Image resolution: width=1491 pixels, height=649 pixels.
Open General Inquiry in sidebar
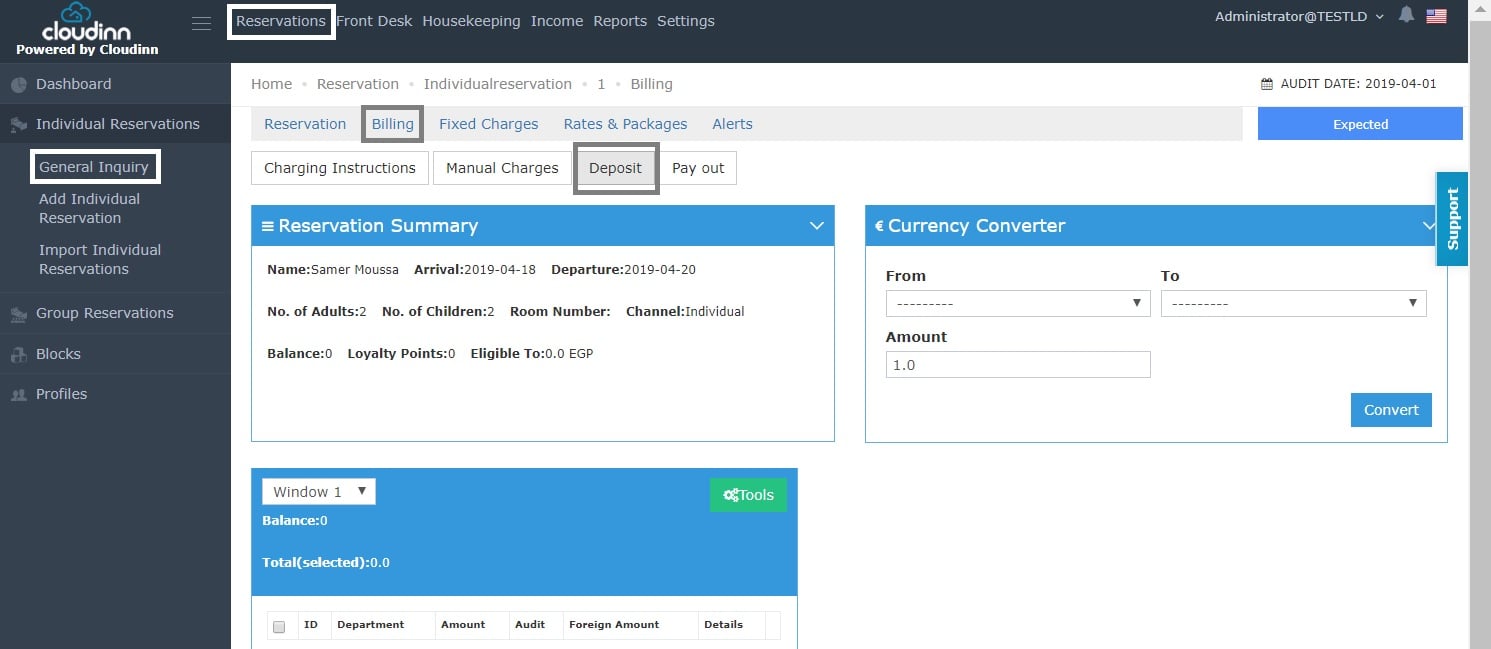point(94,167)
